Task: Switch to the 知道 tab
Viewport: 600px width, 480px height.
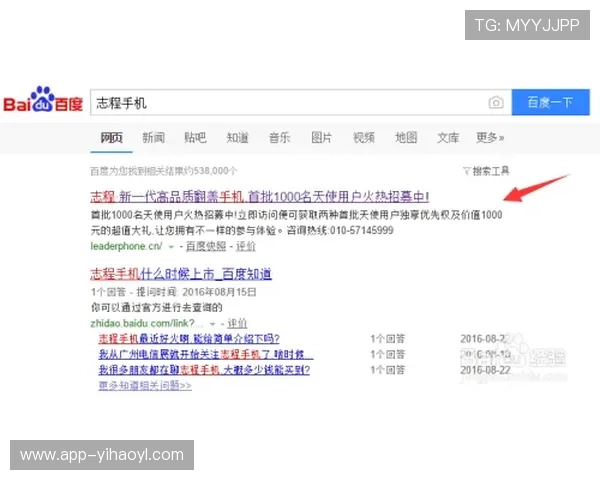Action: pos(237,137)
